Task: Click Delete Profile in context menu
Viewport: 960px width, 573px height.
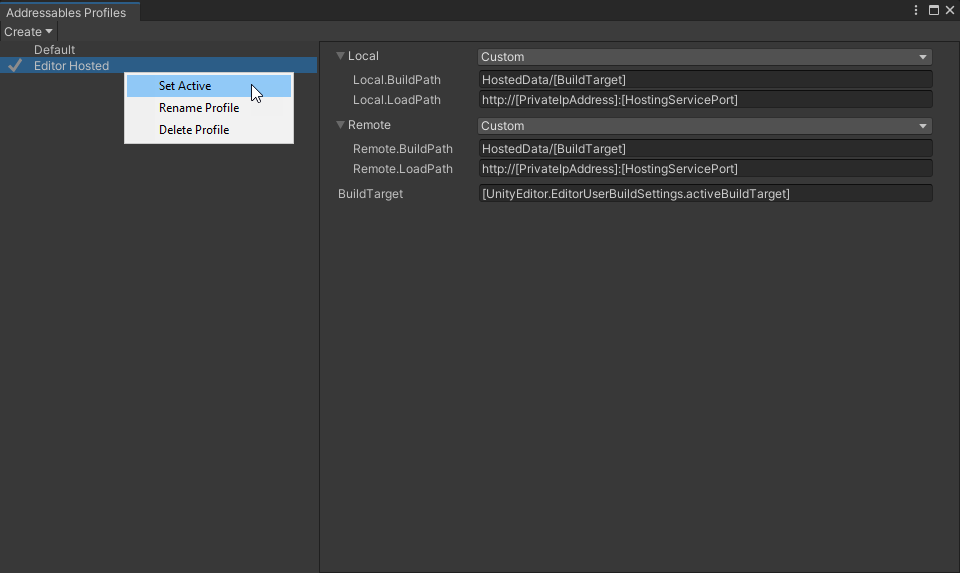Action: coord(194,130)
